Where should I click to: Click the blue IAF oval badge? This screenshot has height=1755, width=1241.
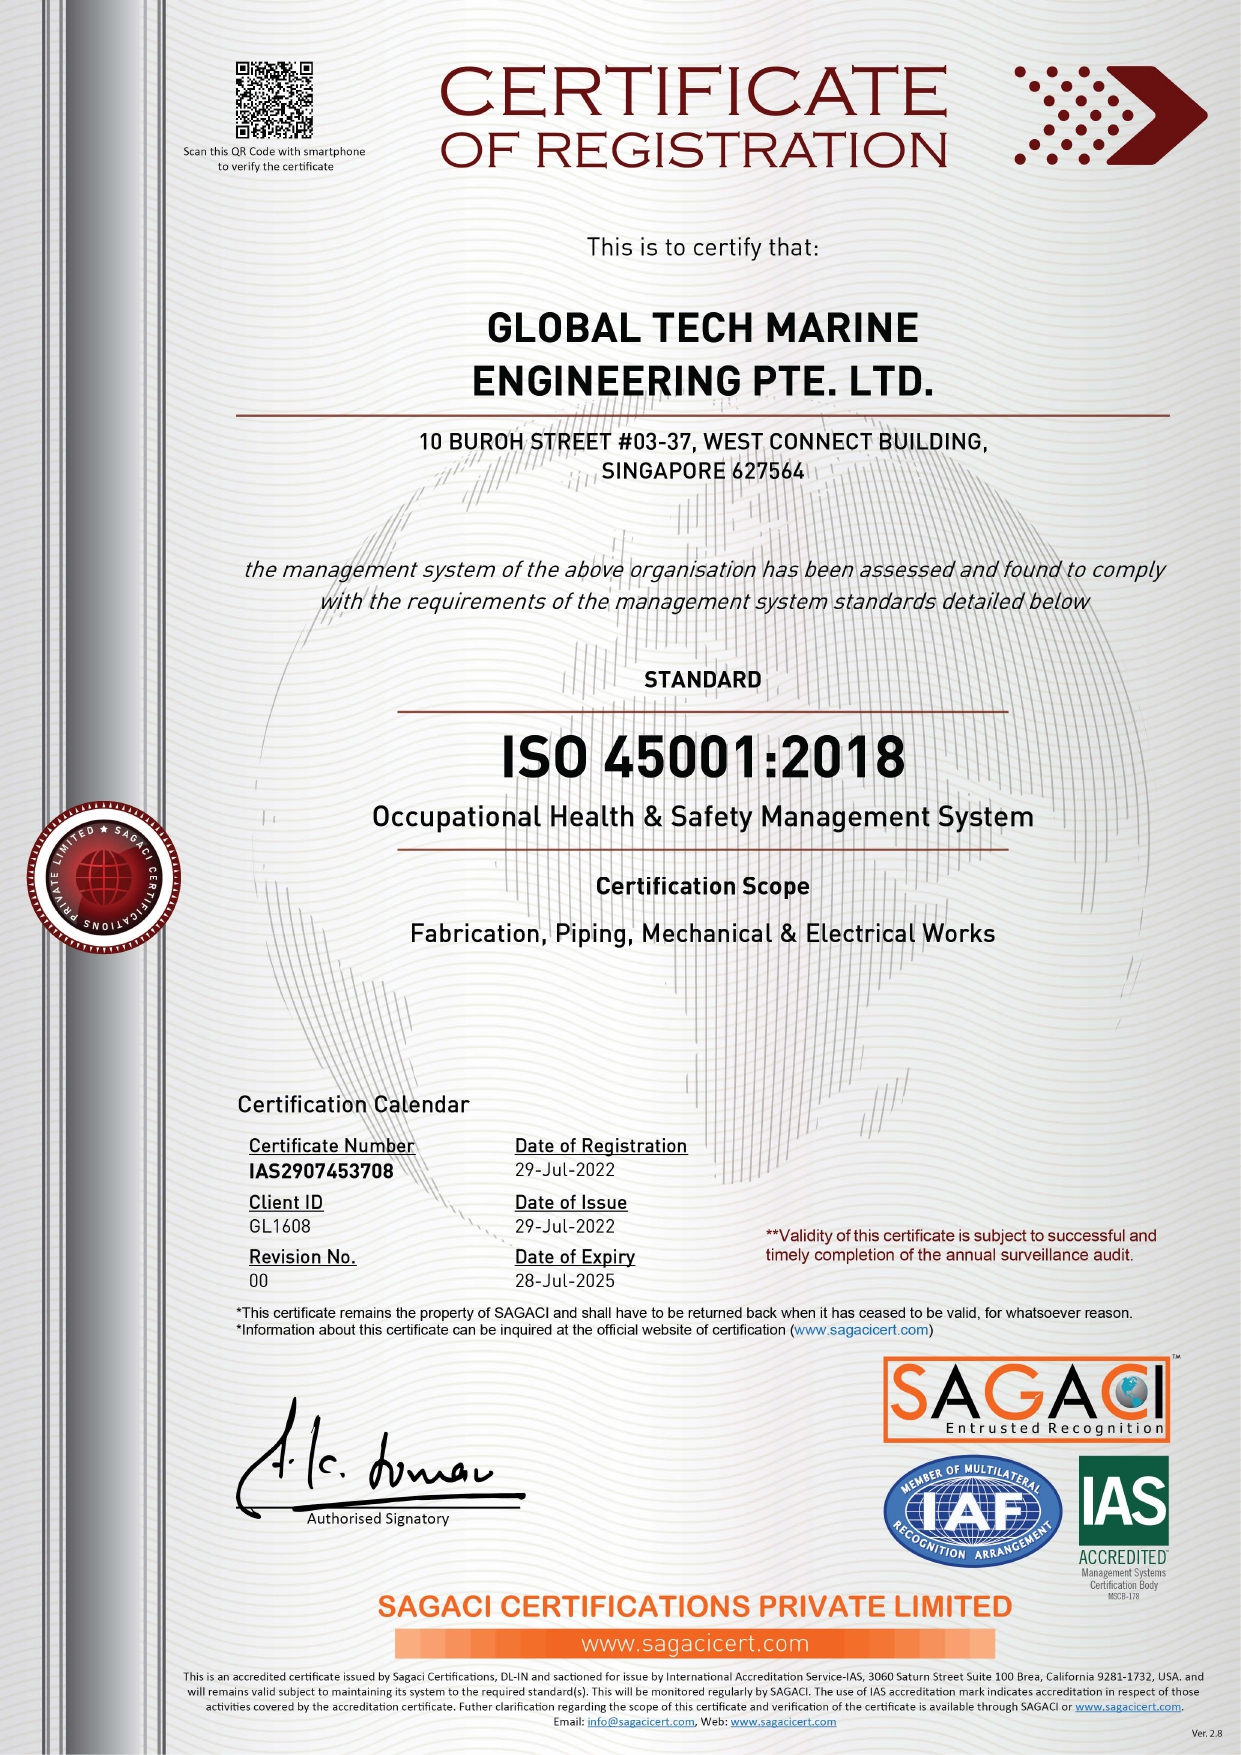click(972, 1513)
